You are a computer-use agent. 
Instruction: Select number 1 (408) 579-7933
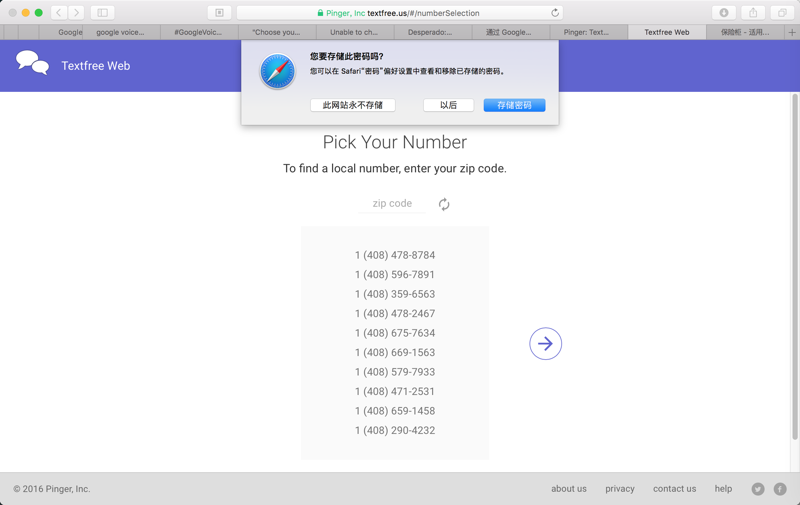[395, 372]
